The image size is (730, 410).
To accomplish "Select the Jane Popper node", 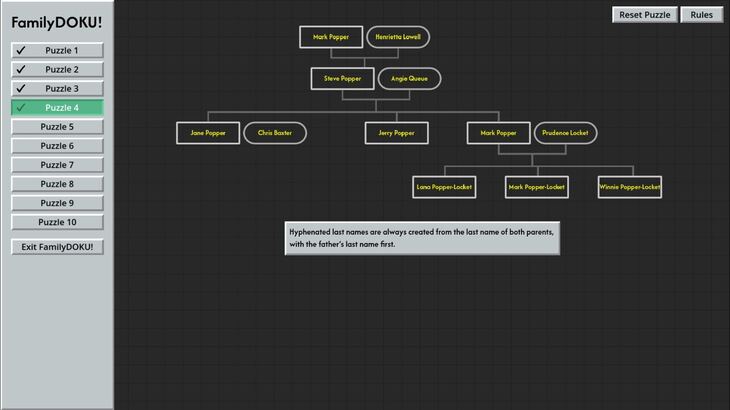I will [208, 133].
